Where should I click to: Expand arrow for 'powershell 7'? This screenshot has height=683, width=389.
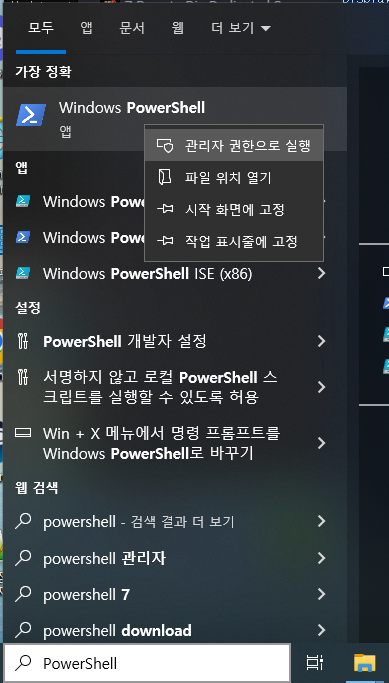(321, 594)
